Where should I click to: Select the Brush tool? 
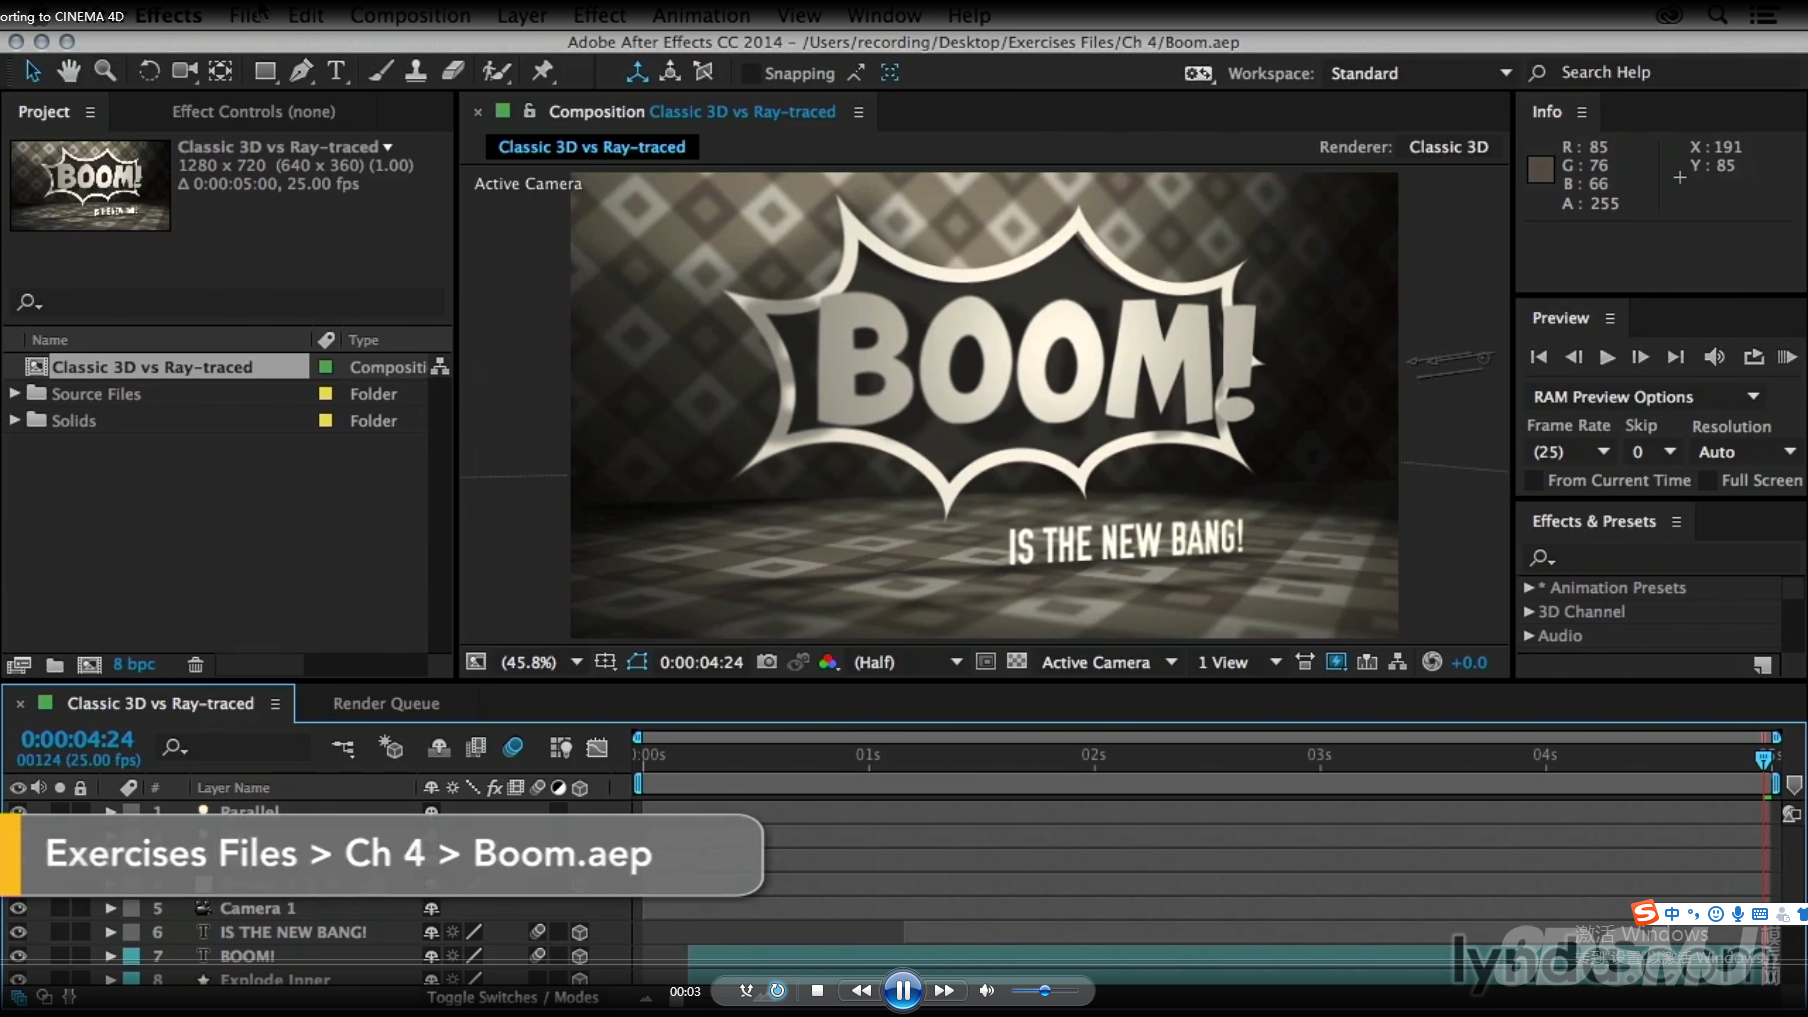[x=380, y=71]
